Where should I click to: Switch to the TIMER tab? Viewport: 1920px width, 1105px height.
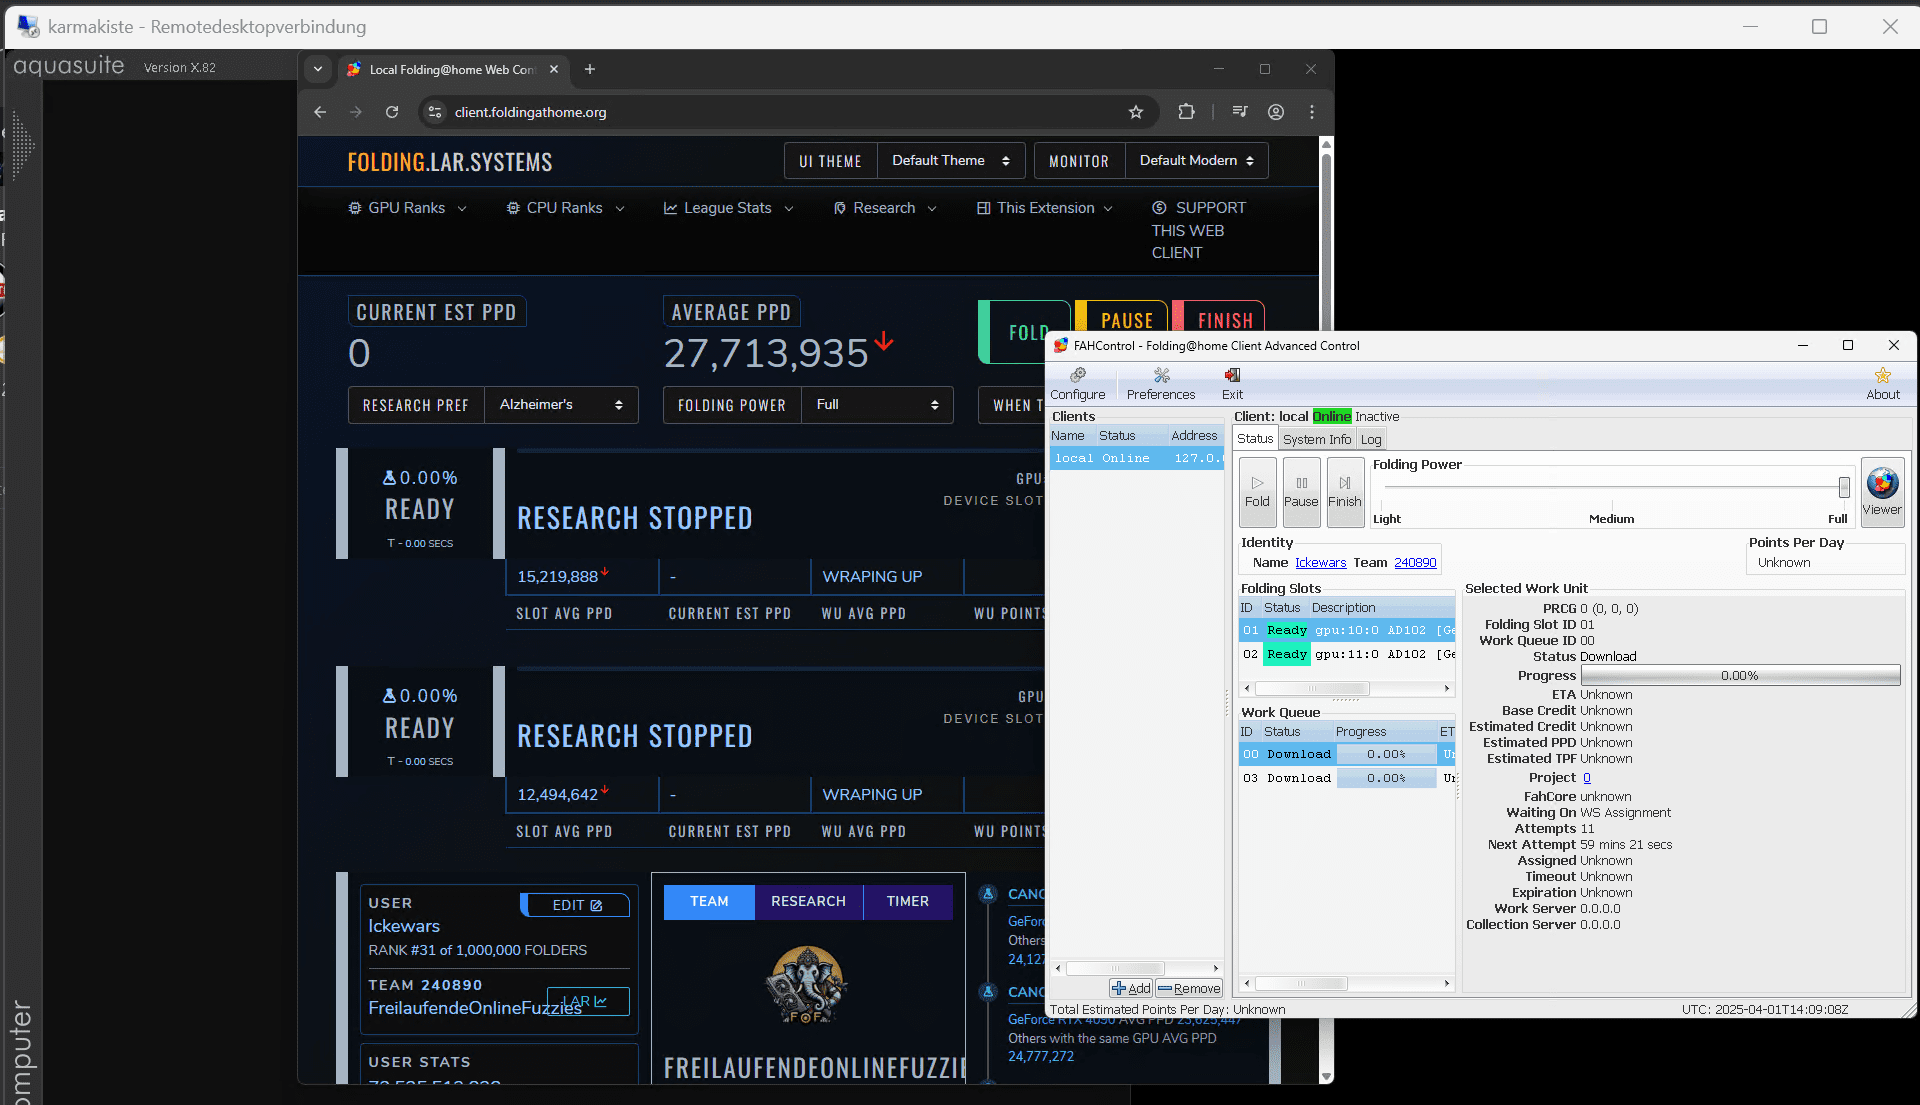coord(907,901)
